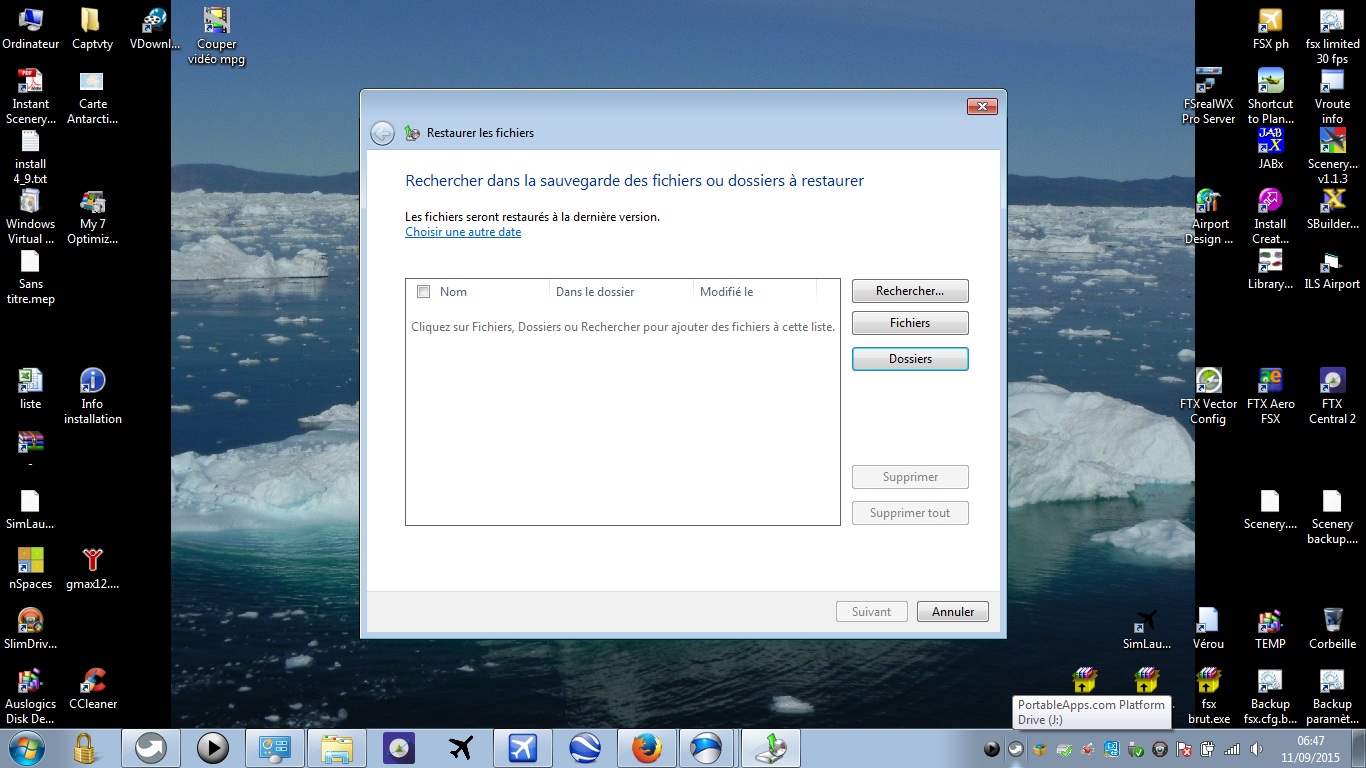Select the Instant Scenery PDF icon

coord(31,96)
